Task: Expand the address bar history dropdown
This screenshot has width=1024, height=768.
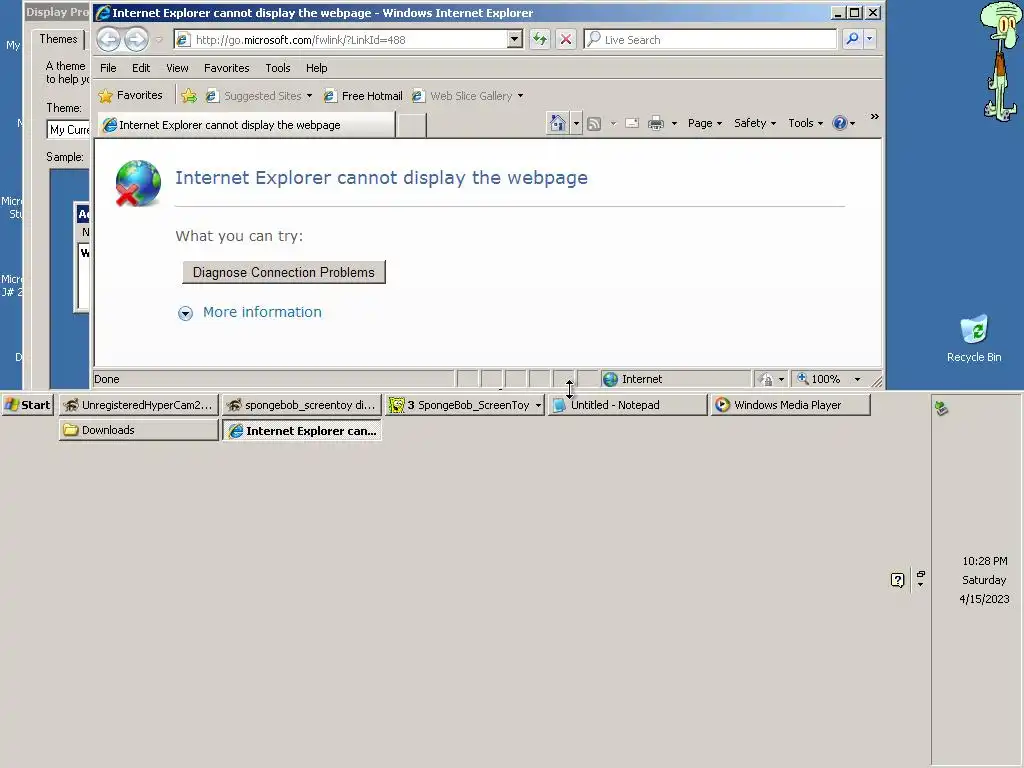Action: (x=515, y=39)
